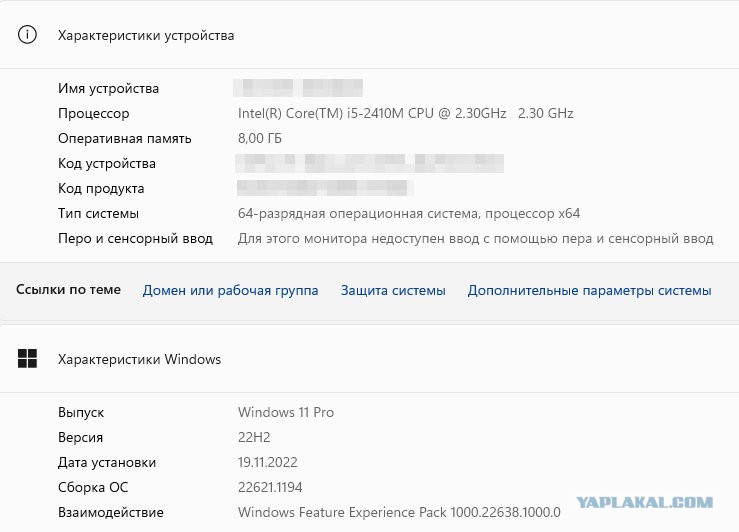739x532 pixels.
Task: Click the blurred device ID value
Action: [370, 163]
